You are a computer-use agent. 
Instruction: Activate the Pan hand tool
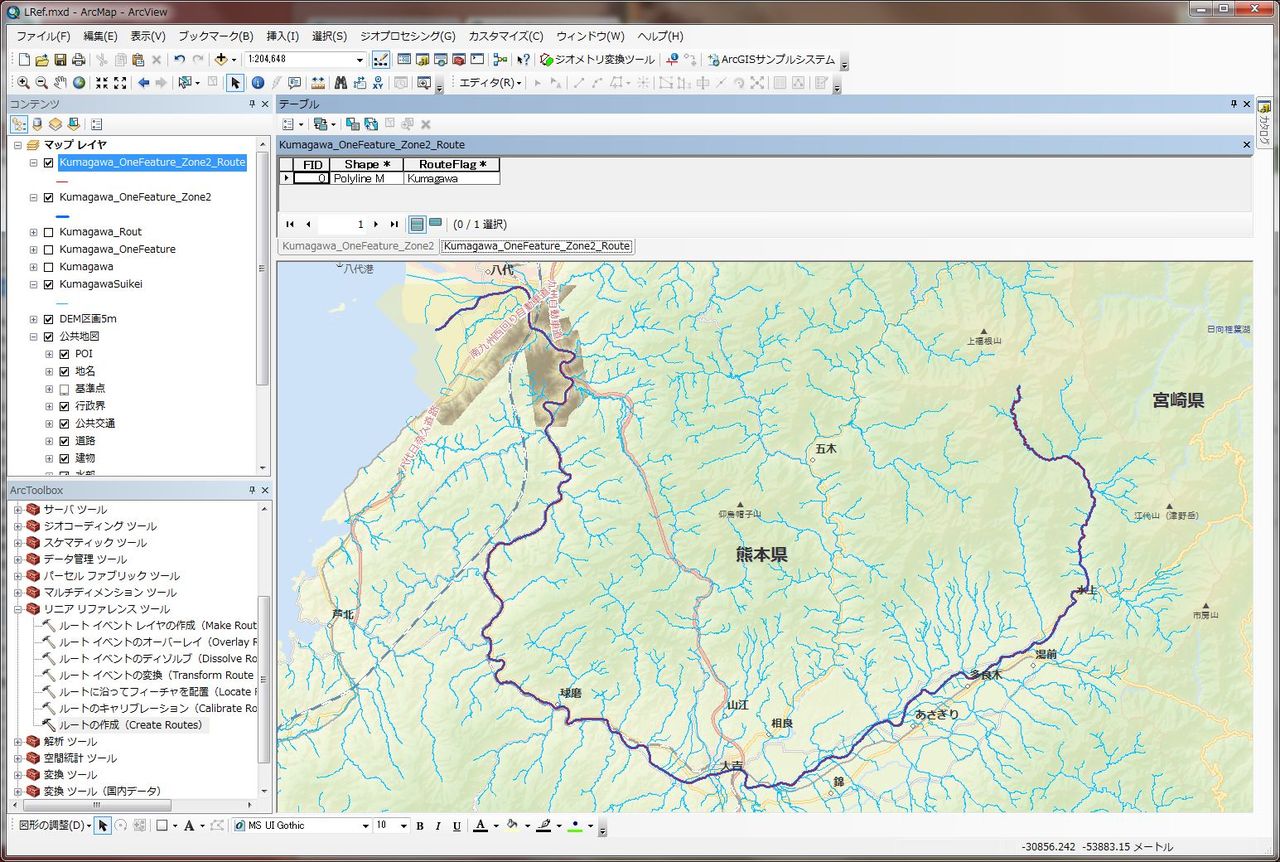pos(60,83)
